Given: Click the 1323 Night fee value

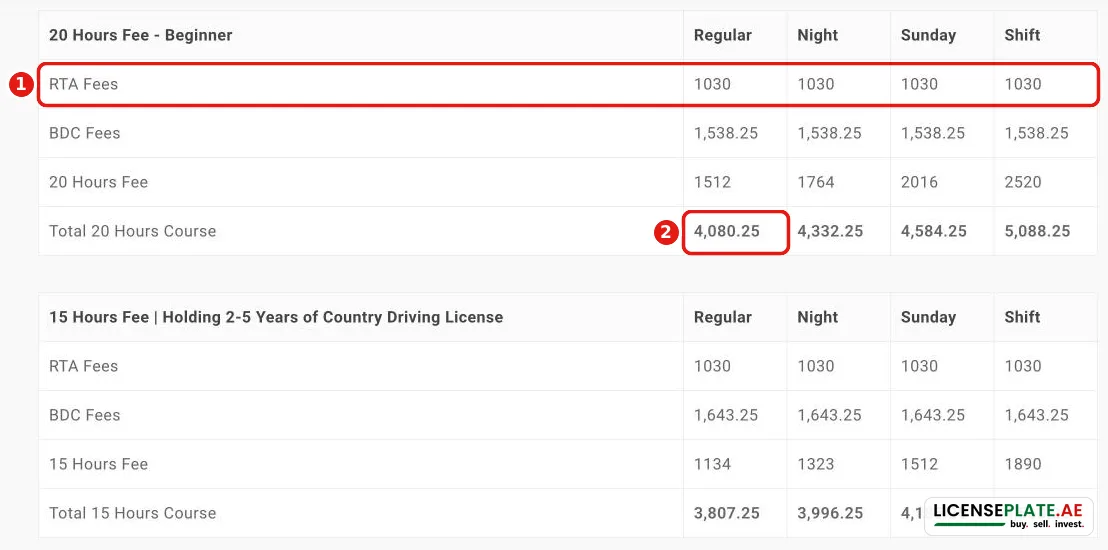Looking at the screenshot, I should click(816, 464).
